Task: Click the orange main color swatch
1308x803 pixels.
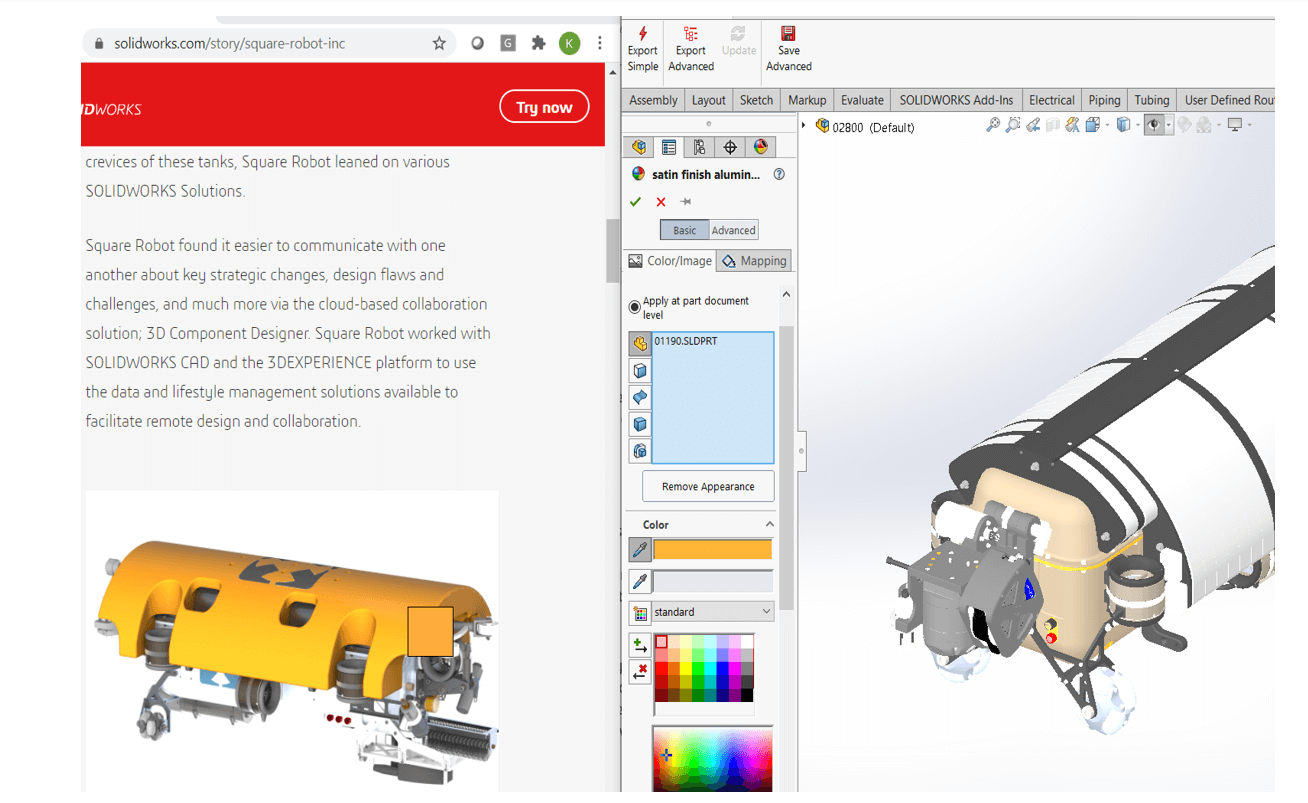Action: 712,550
